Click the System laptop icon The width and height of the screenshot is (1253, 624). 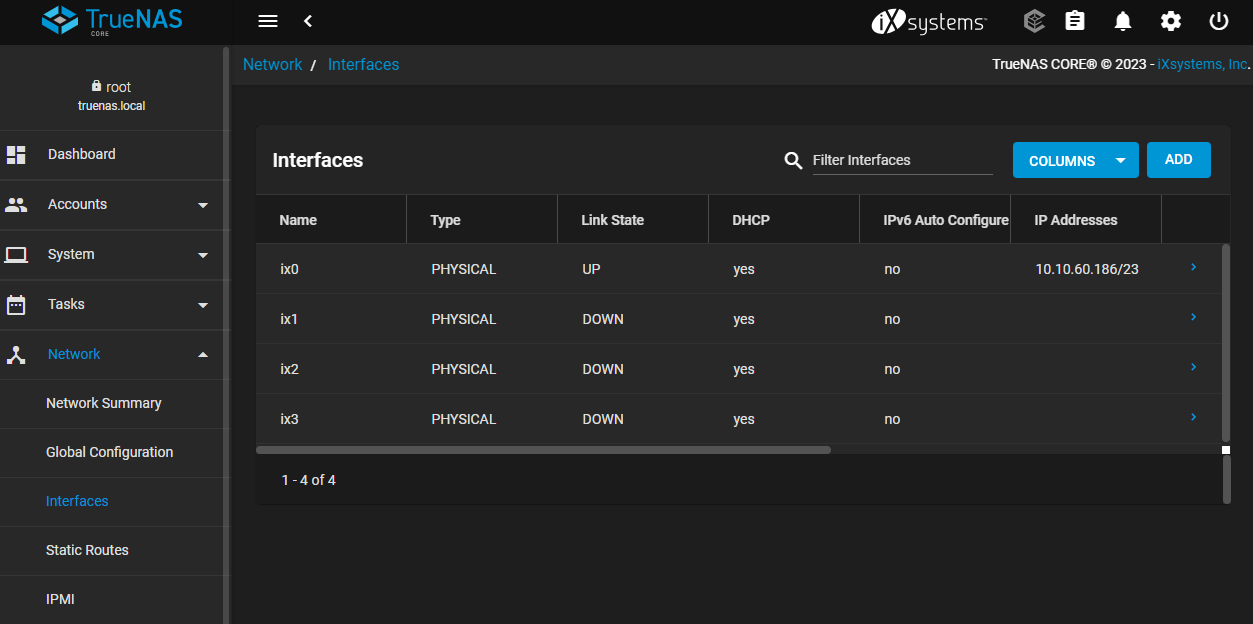[x=16, y=254]
